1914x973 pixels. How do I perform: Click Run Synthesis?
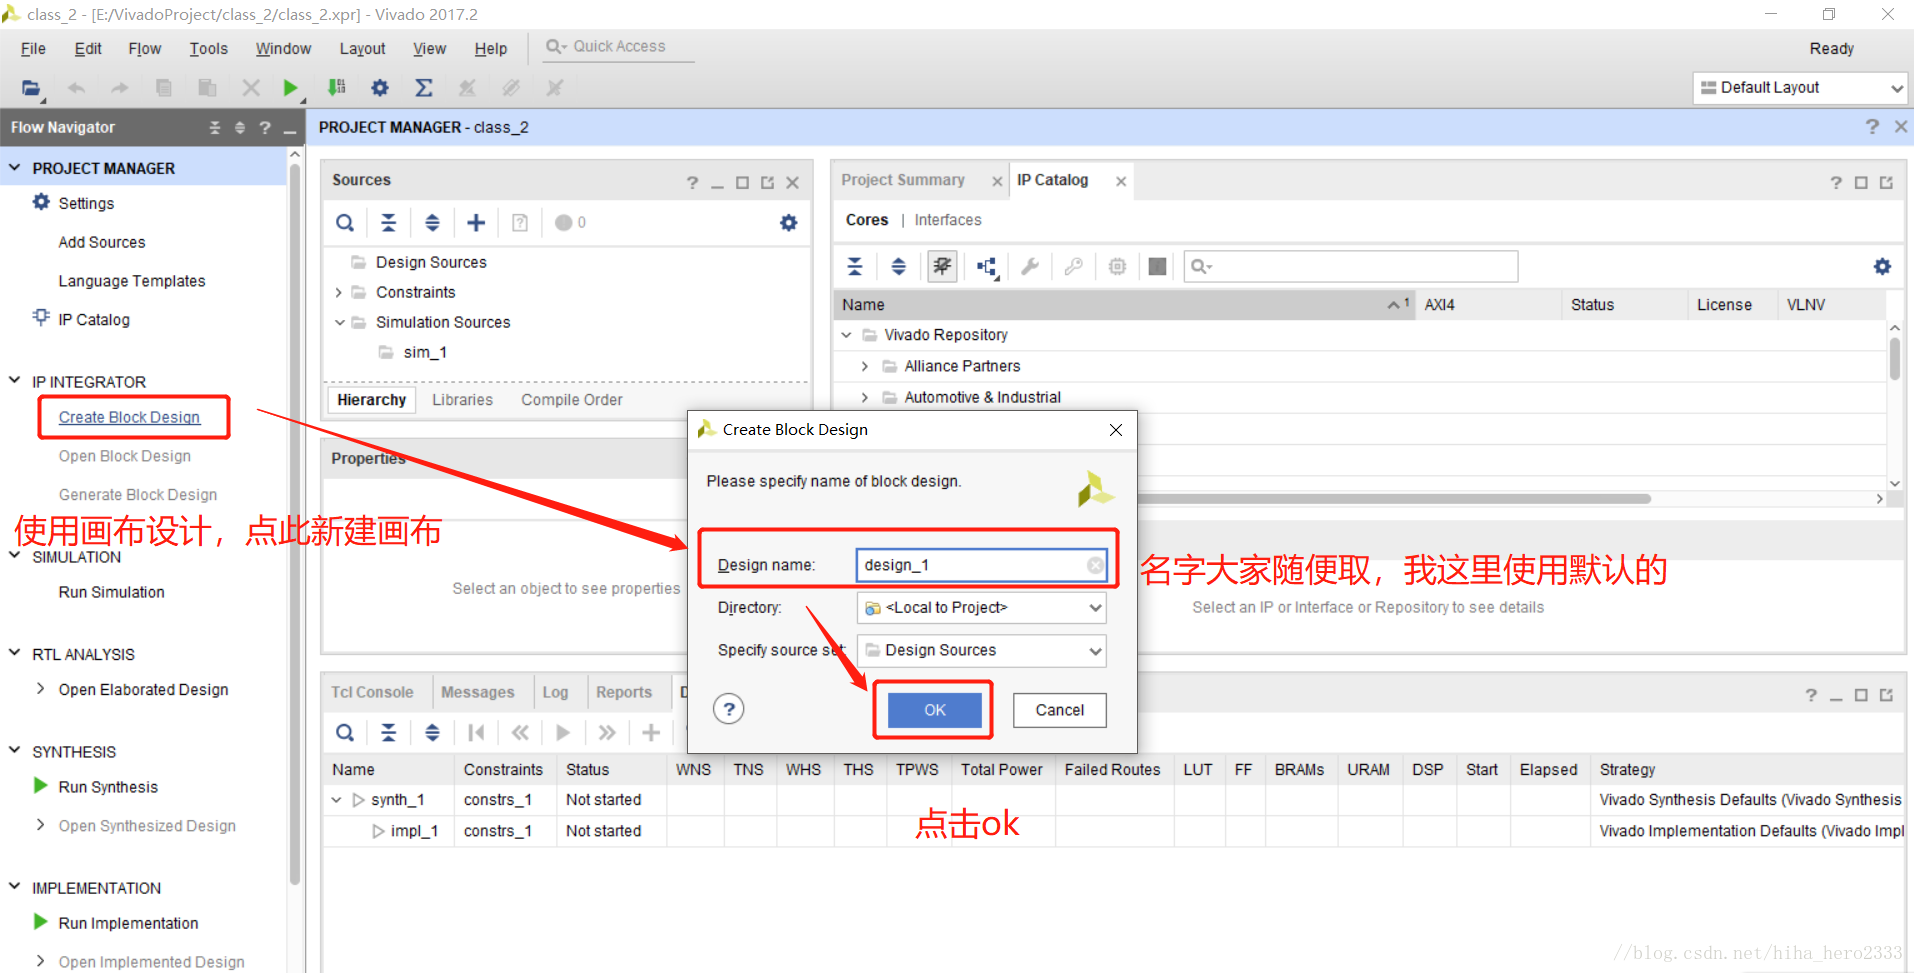108,787
